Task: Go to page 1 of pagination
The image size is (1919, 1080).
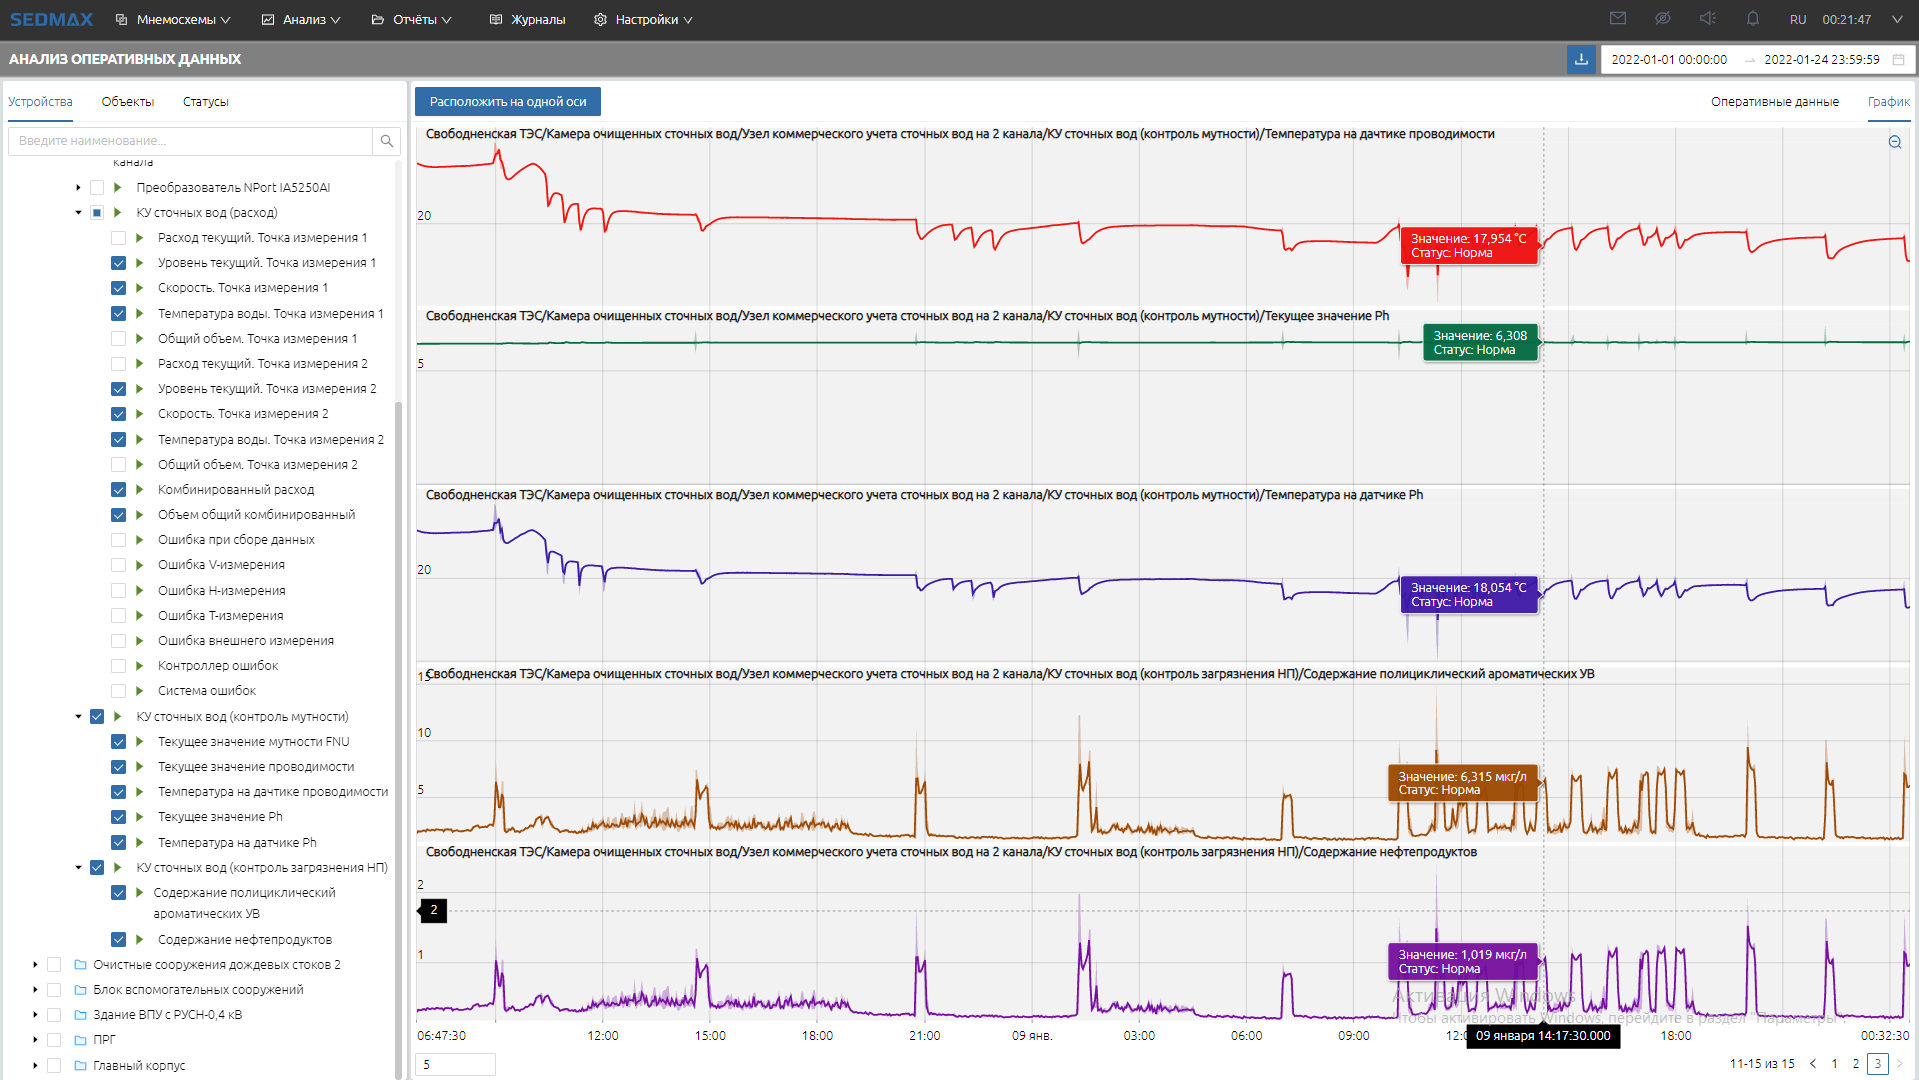Action: coord(1834,1064)
